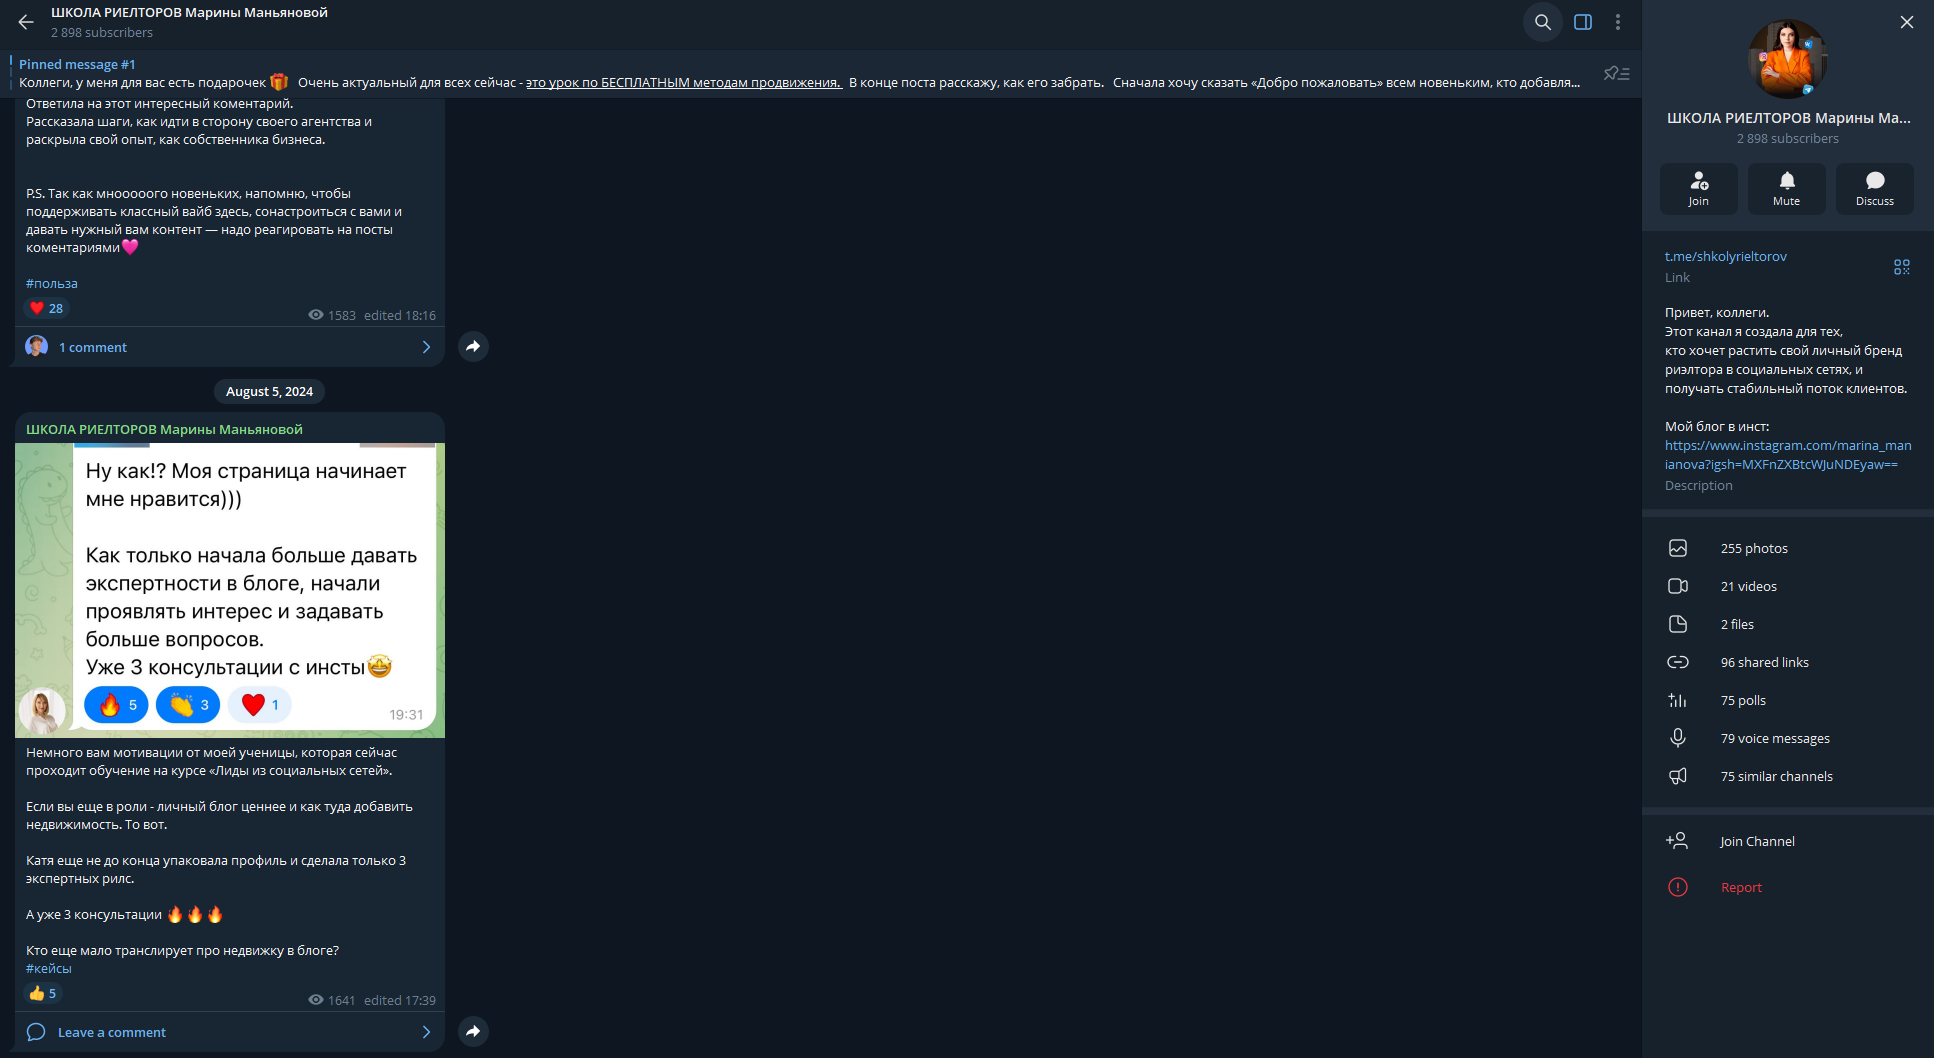Join the channel via Join button
This screenshot has width=1934, height=1058.
[x=1699, y=188]
